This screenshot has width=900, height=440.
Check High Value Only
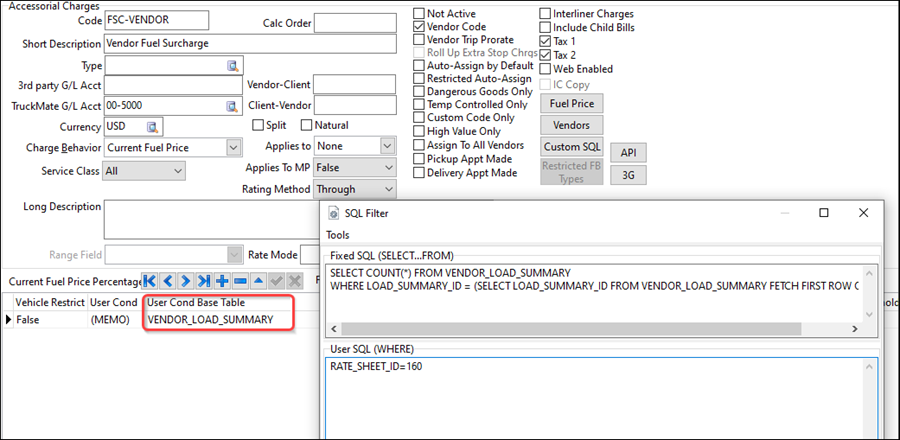click(420, 131)
